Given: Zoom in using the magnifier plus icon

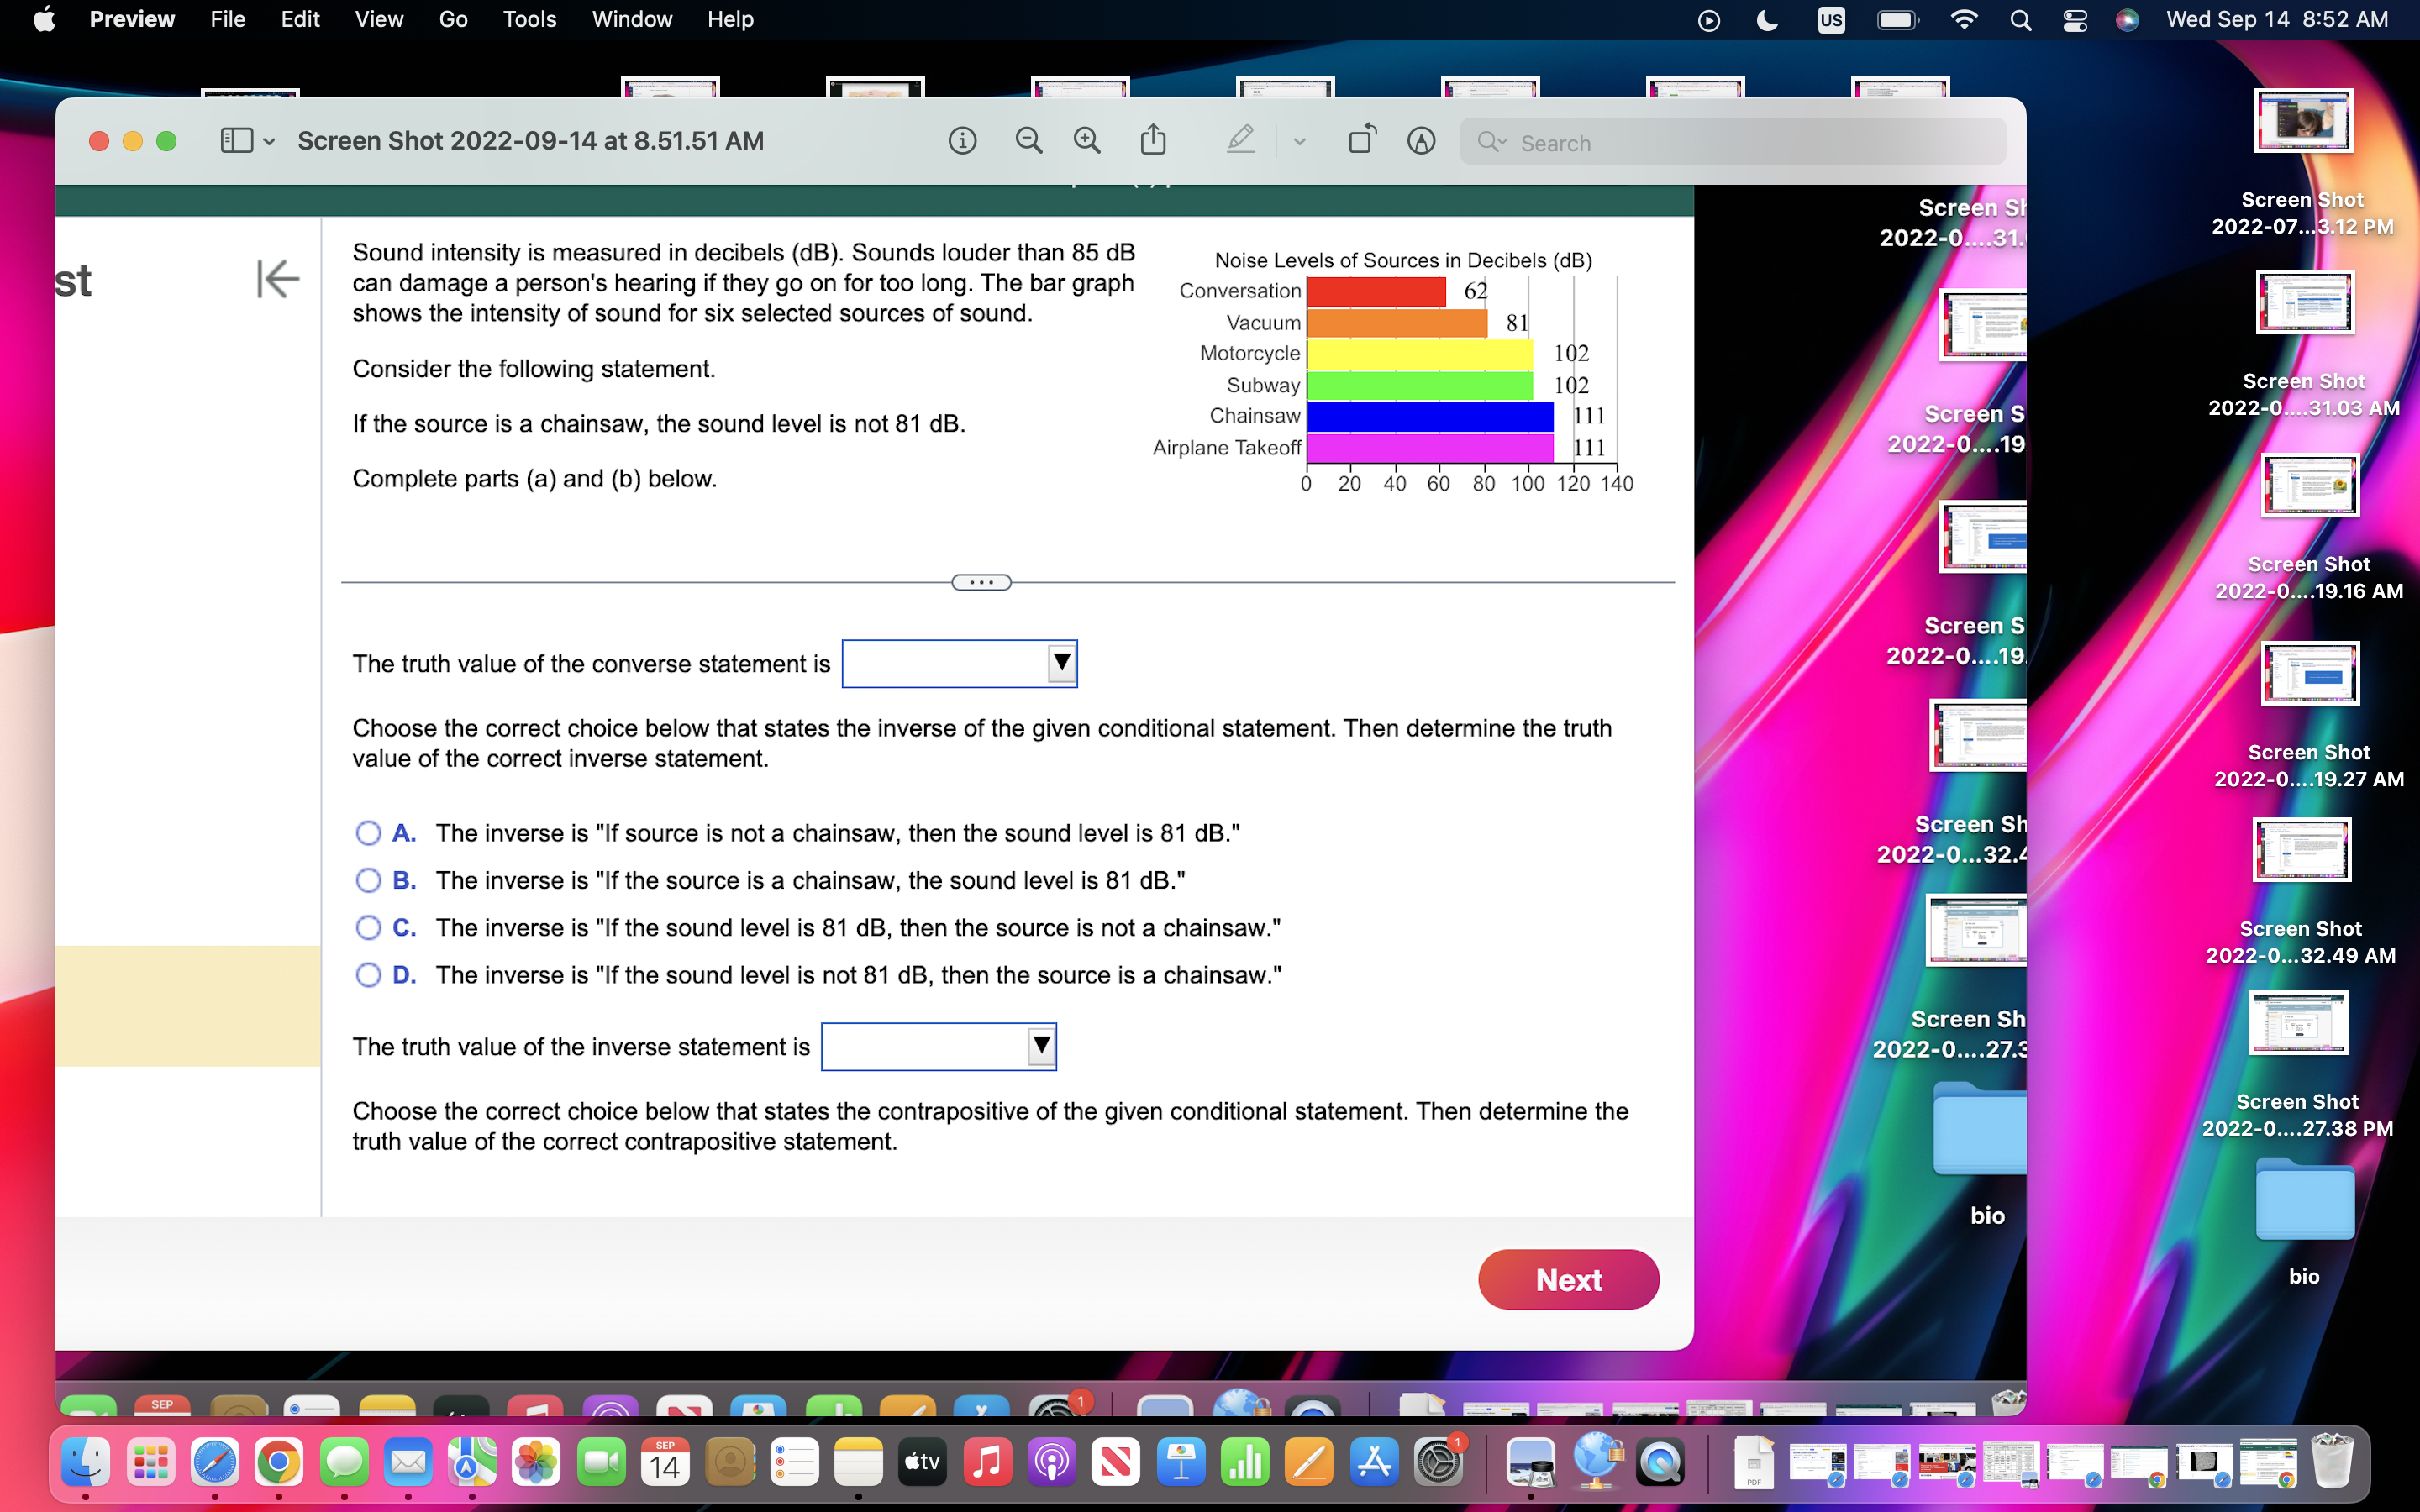Looking at the screenshot, I should 1087,141.
